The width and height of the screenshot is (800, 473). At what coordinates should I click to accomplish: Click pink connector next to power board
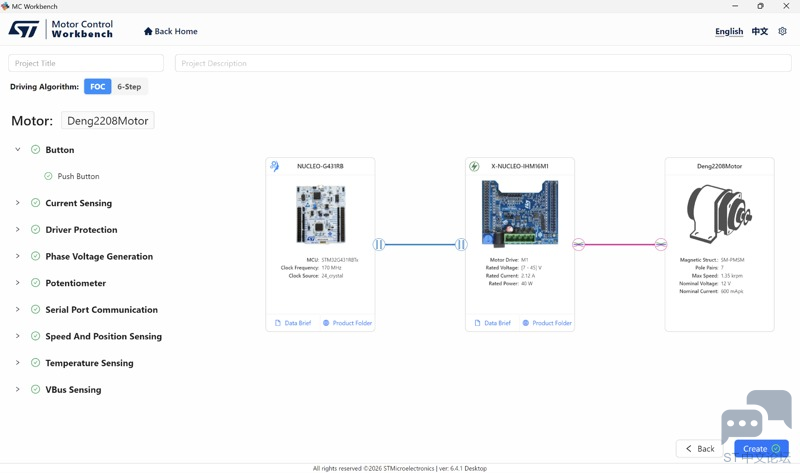(579, 244)
